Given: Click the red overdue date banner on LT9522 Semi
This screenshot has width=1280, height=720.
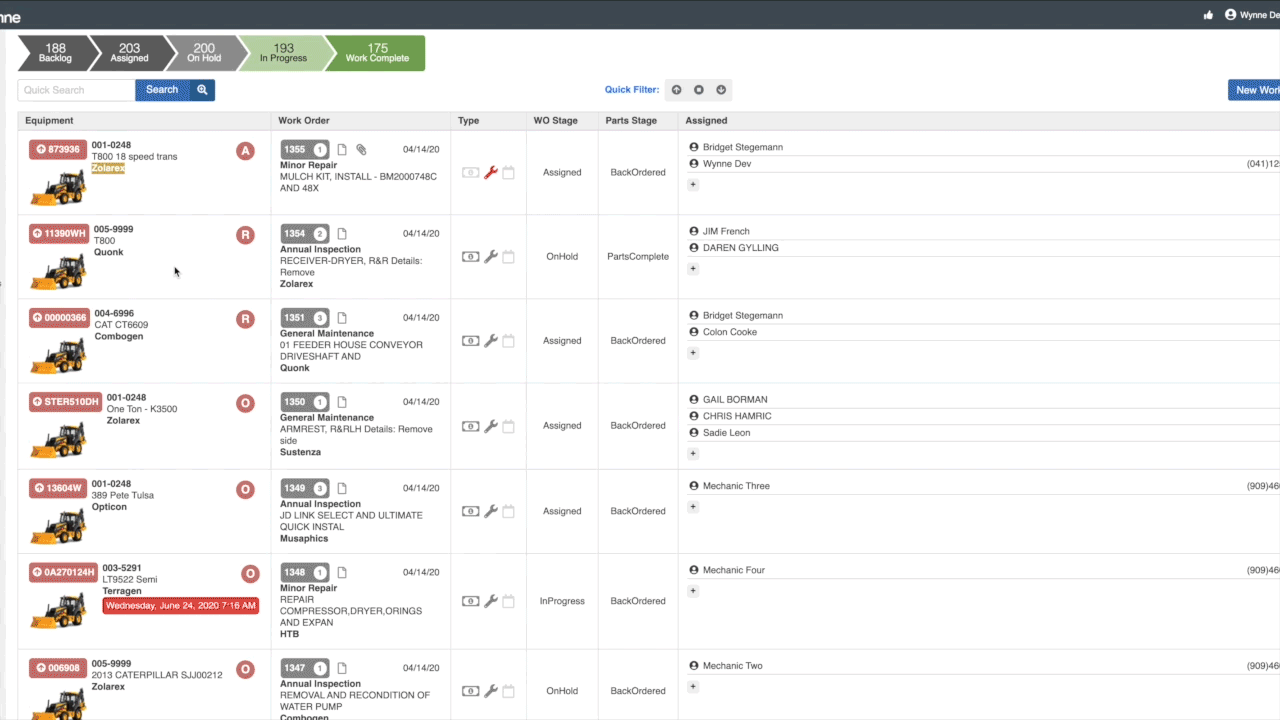Looking at the screenshot, I should 180,605.
